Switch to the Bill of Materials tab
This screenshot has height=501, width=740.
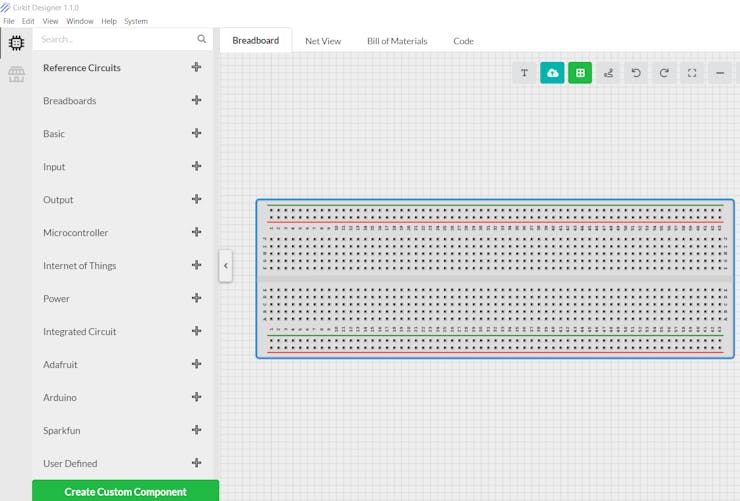point(397,41)
